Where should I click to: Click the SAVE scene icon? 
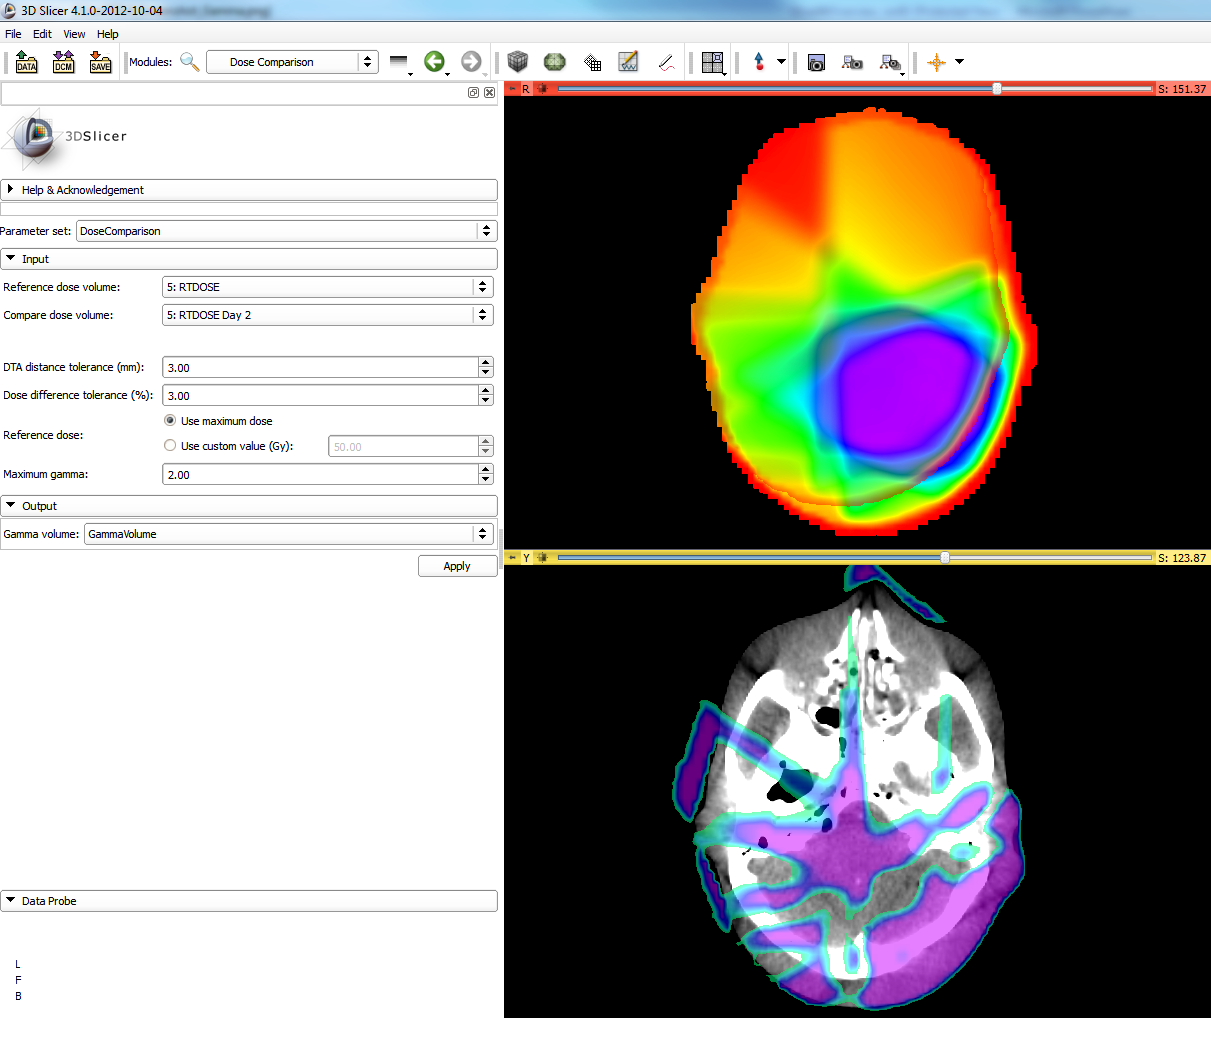click(x=100, y=62)
